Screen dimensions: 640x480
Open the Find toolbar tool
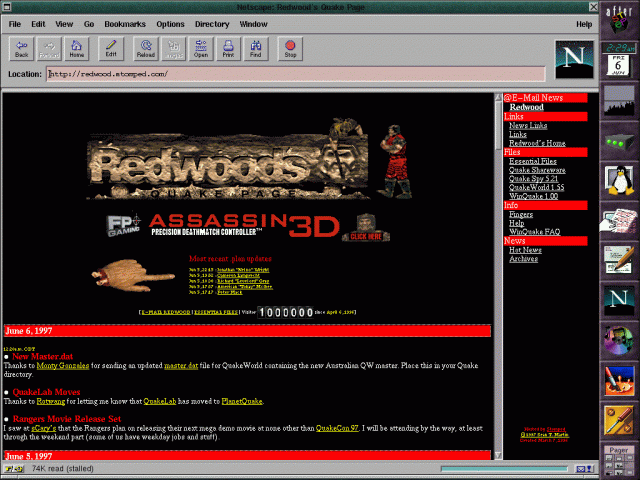(256, 47)
